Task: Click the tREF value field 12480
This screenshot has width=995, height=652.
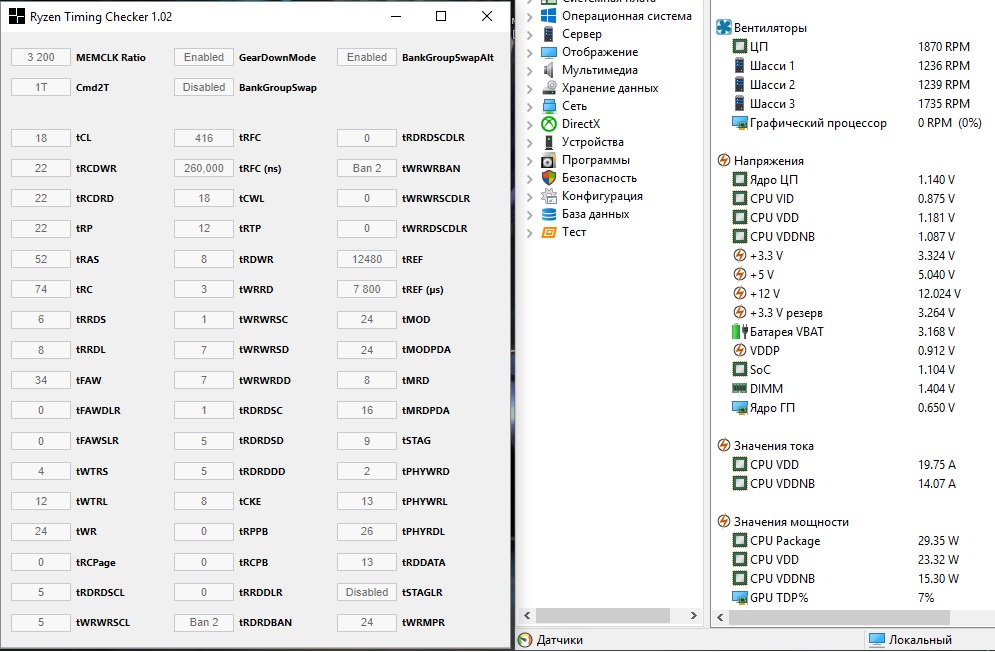Action: pyautogui.click(x=367, y=259)
